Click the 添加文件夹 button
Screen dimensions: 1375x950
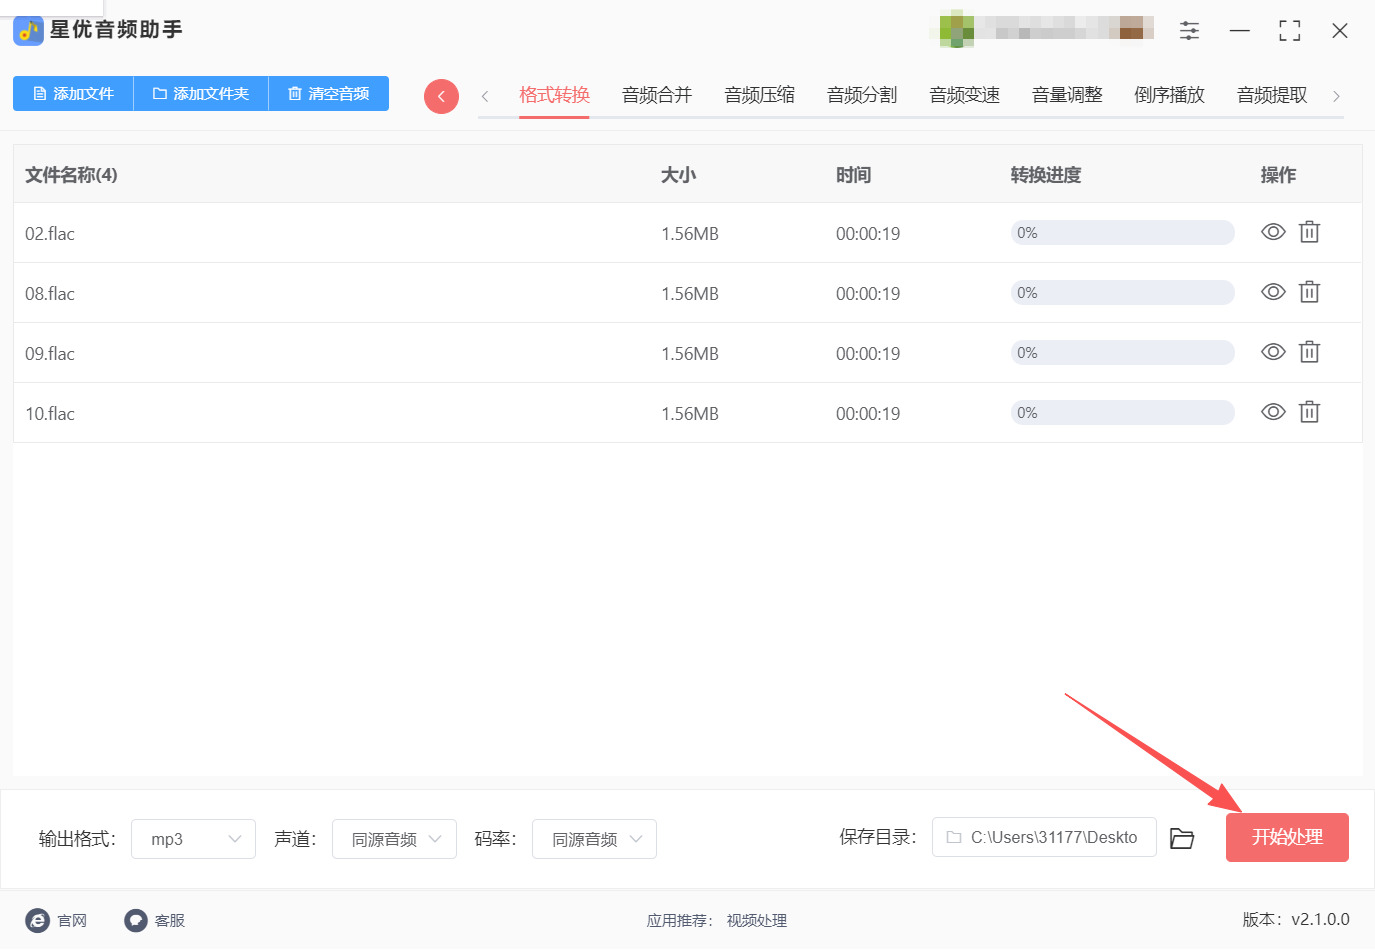click(201, 93)
